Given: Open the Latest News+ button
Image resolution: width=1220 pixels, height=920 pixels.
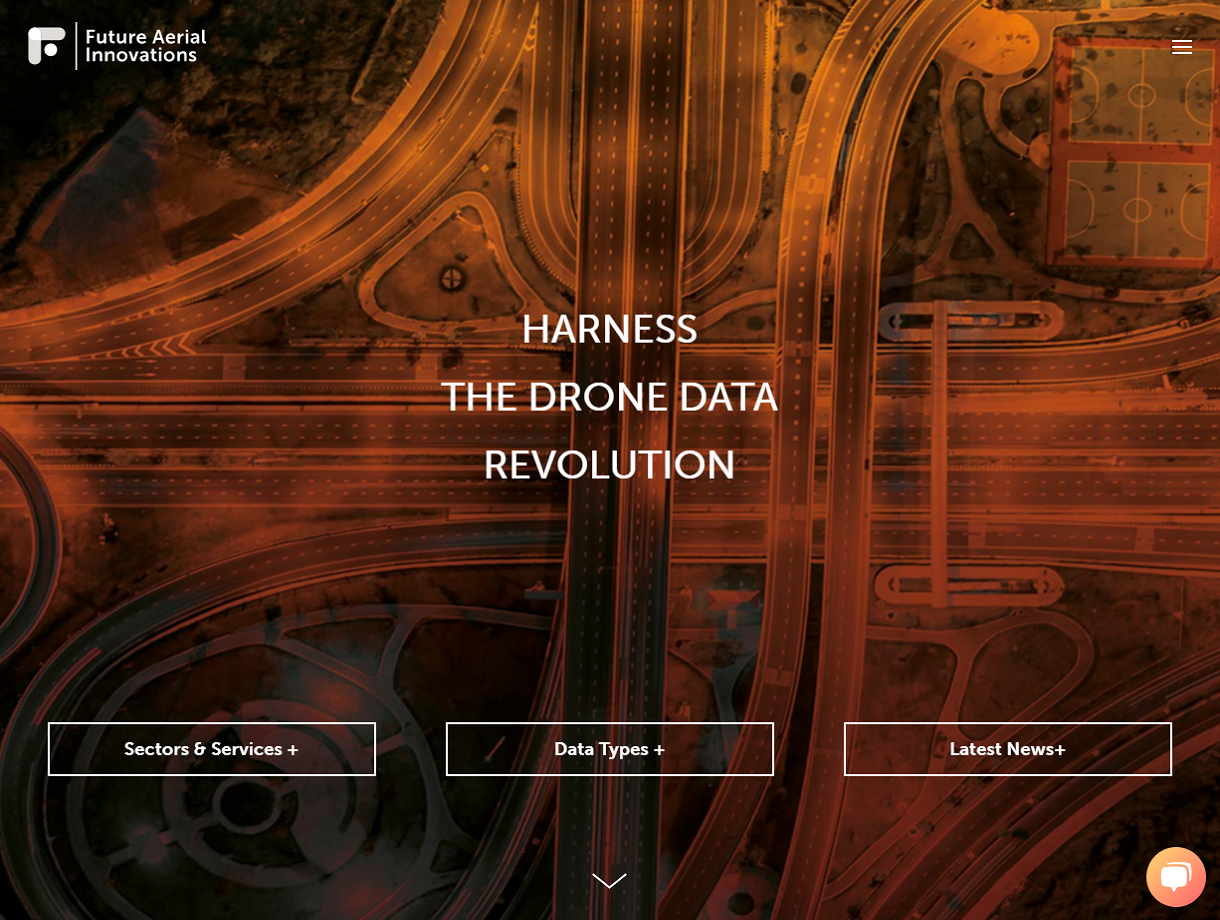Looking at the screenshot, I should (1008, 749).
